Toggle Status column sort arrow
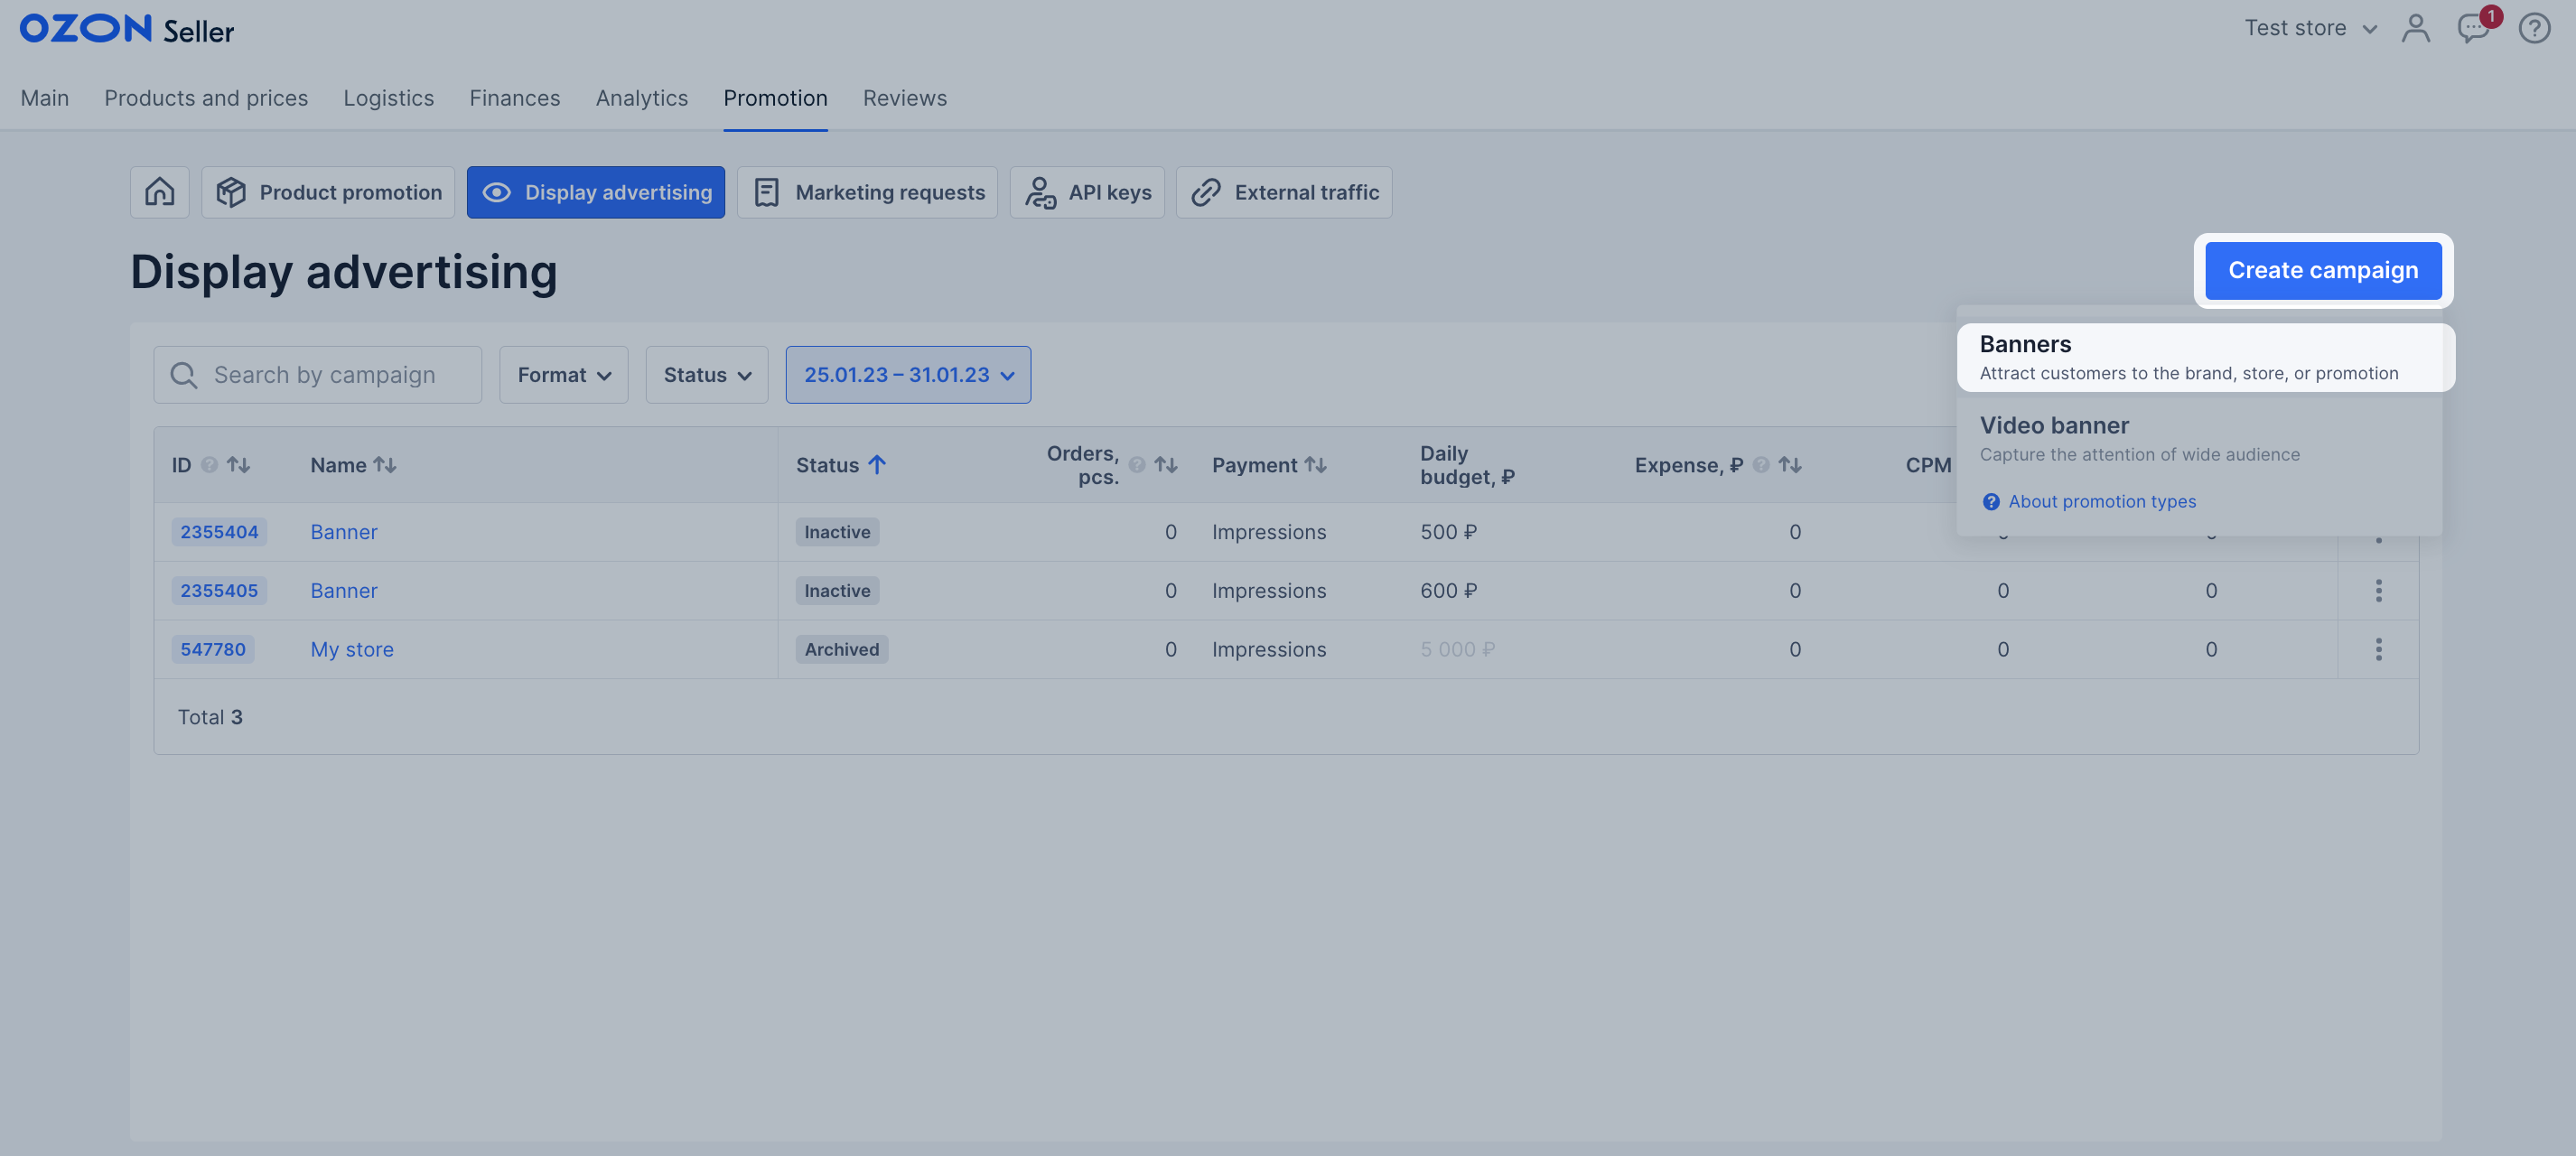 point(877,465)
